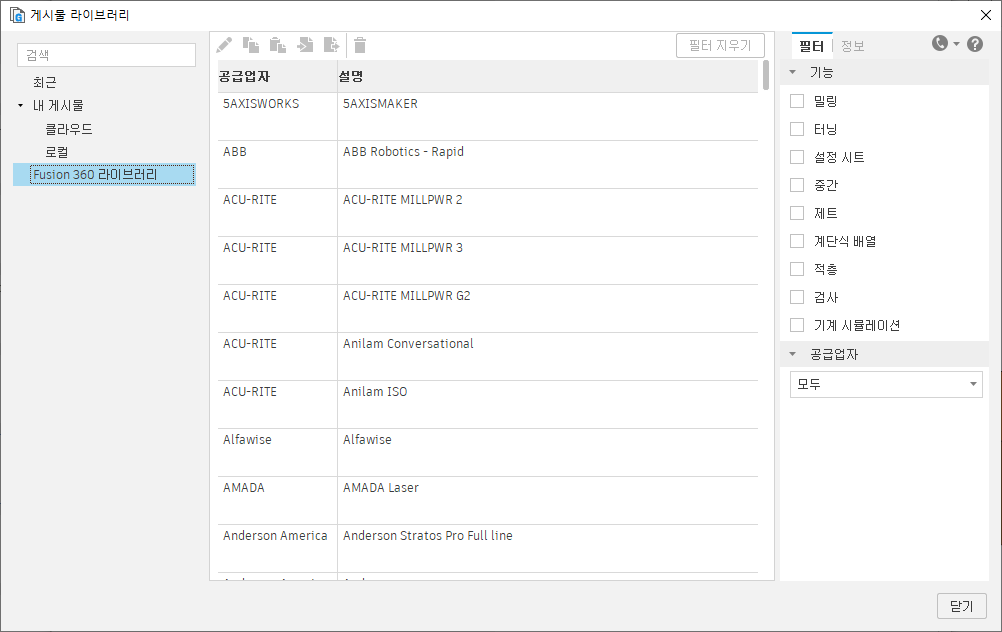Select the Alfawise description cell

pyautogui.click(x=548, y=452)
